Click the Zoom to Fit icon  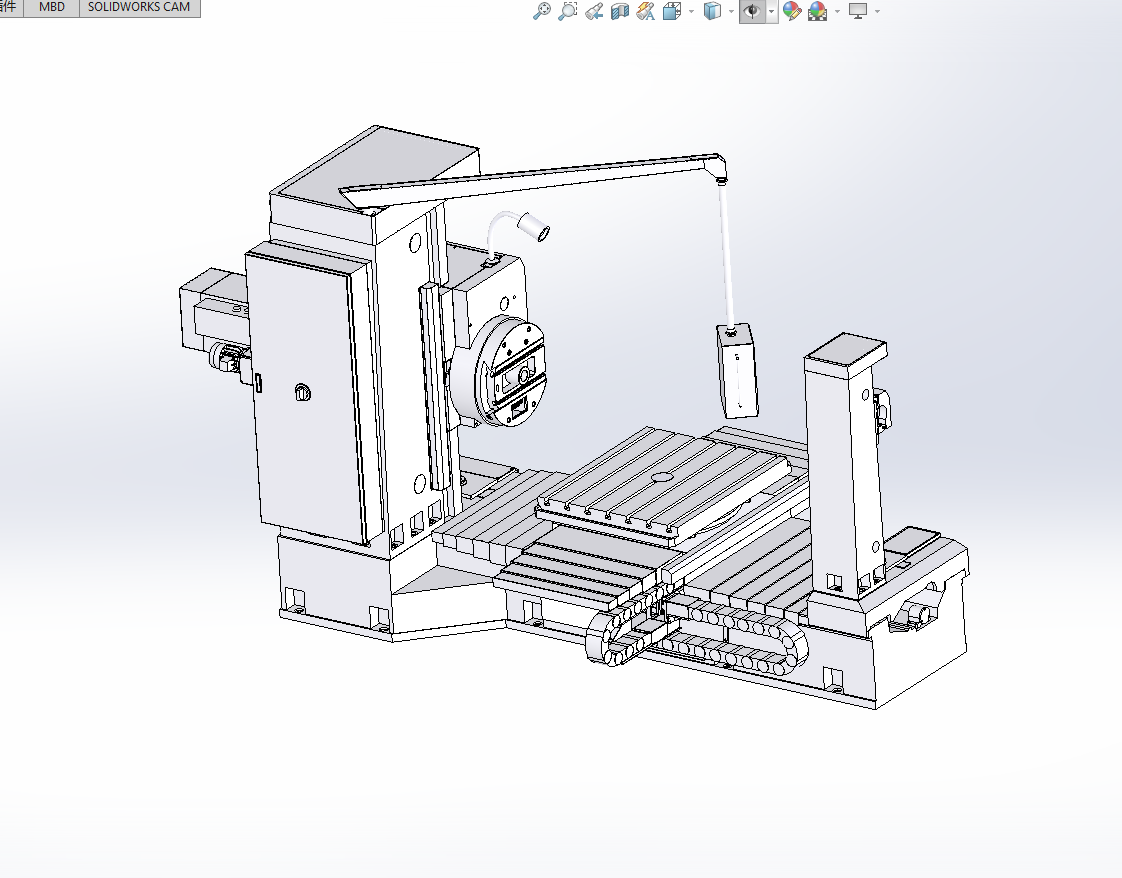542,11
